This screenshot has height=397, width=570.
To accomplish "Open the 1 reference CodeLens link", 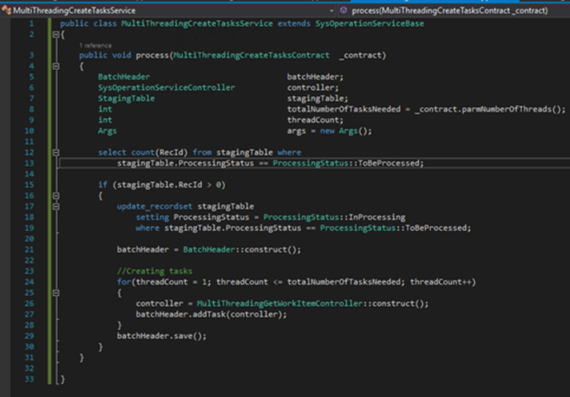I will coord(95,45).
